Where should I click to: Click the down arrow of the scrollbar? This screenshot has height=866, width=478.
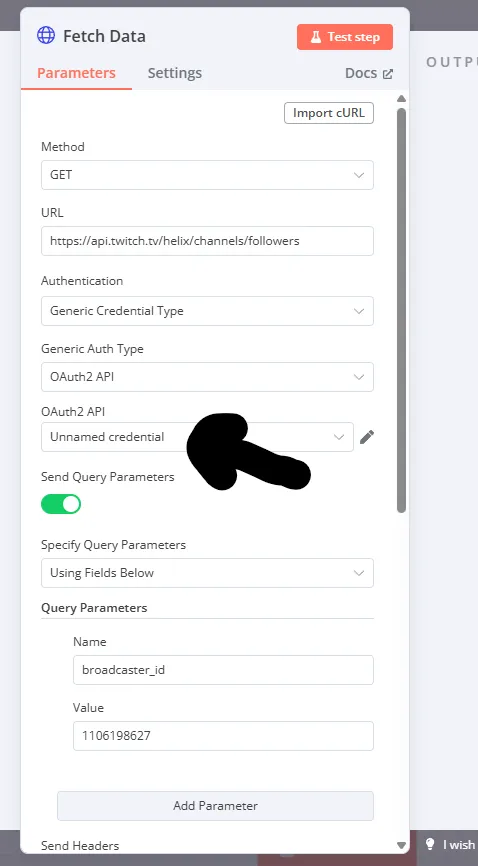pos(402,845)
